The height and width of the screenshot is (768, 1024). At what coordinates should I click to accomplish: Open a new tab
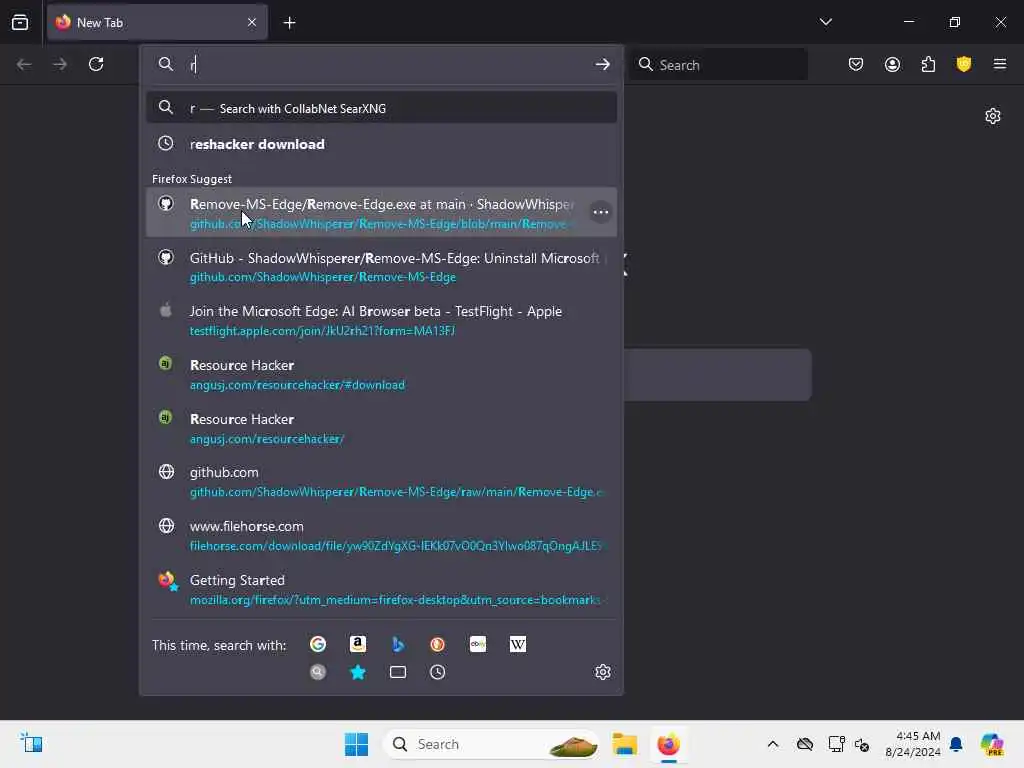(289, 23)
